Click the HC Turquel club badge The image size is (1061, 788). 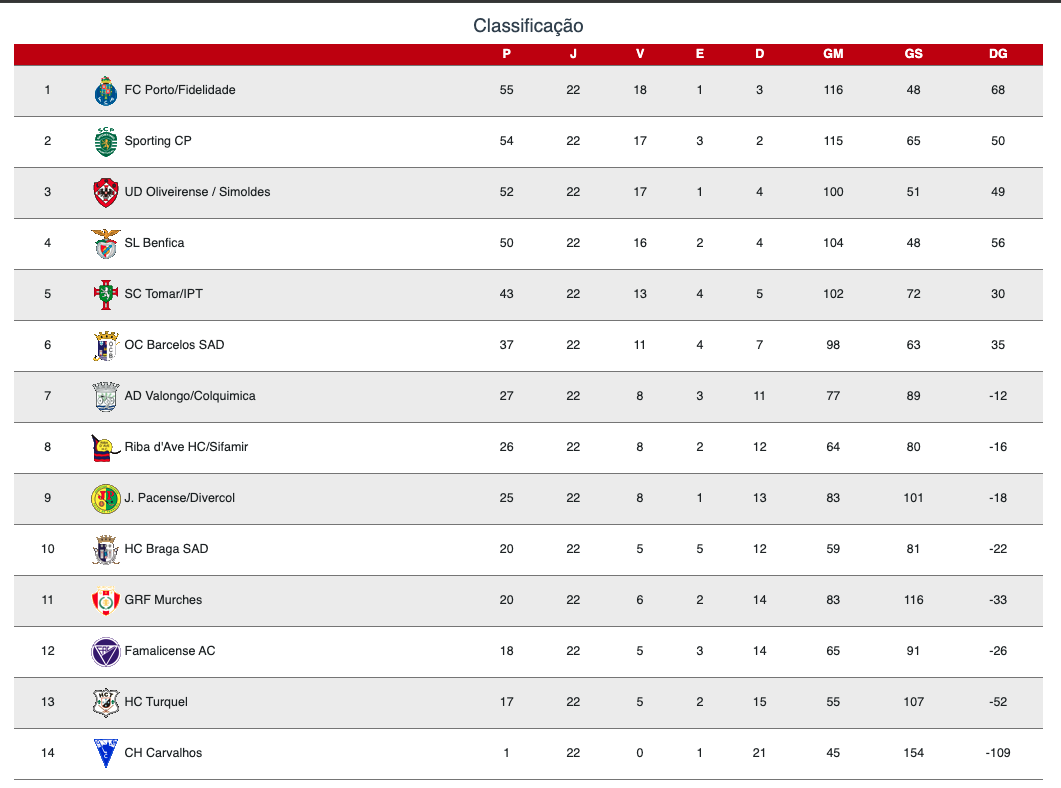pyautogui.click(x=106, y=703)
